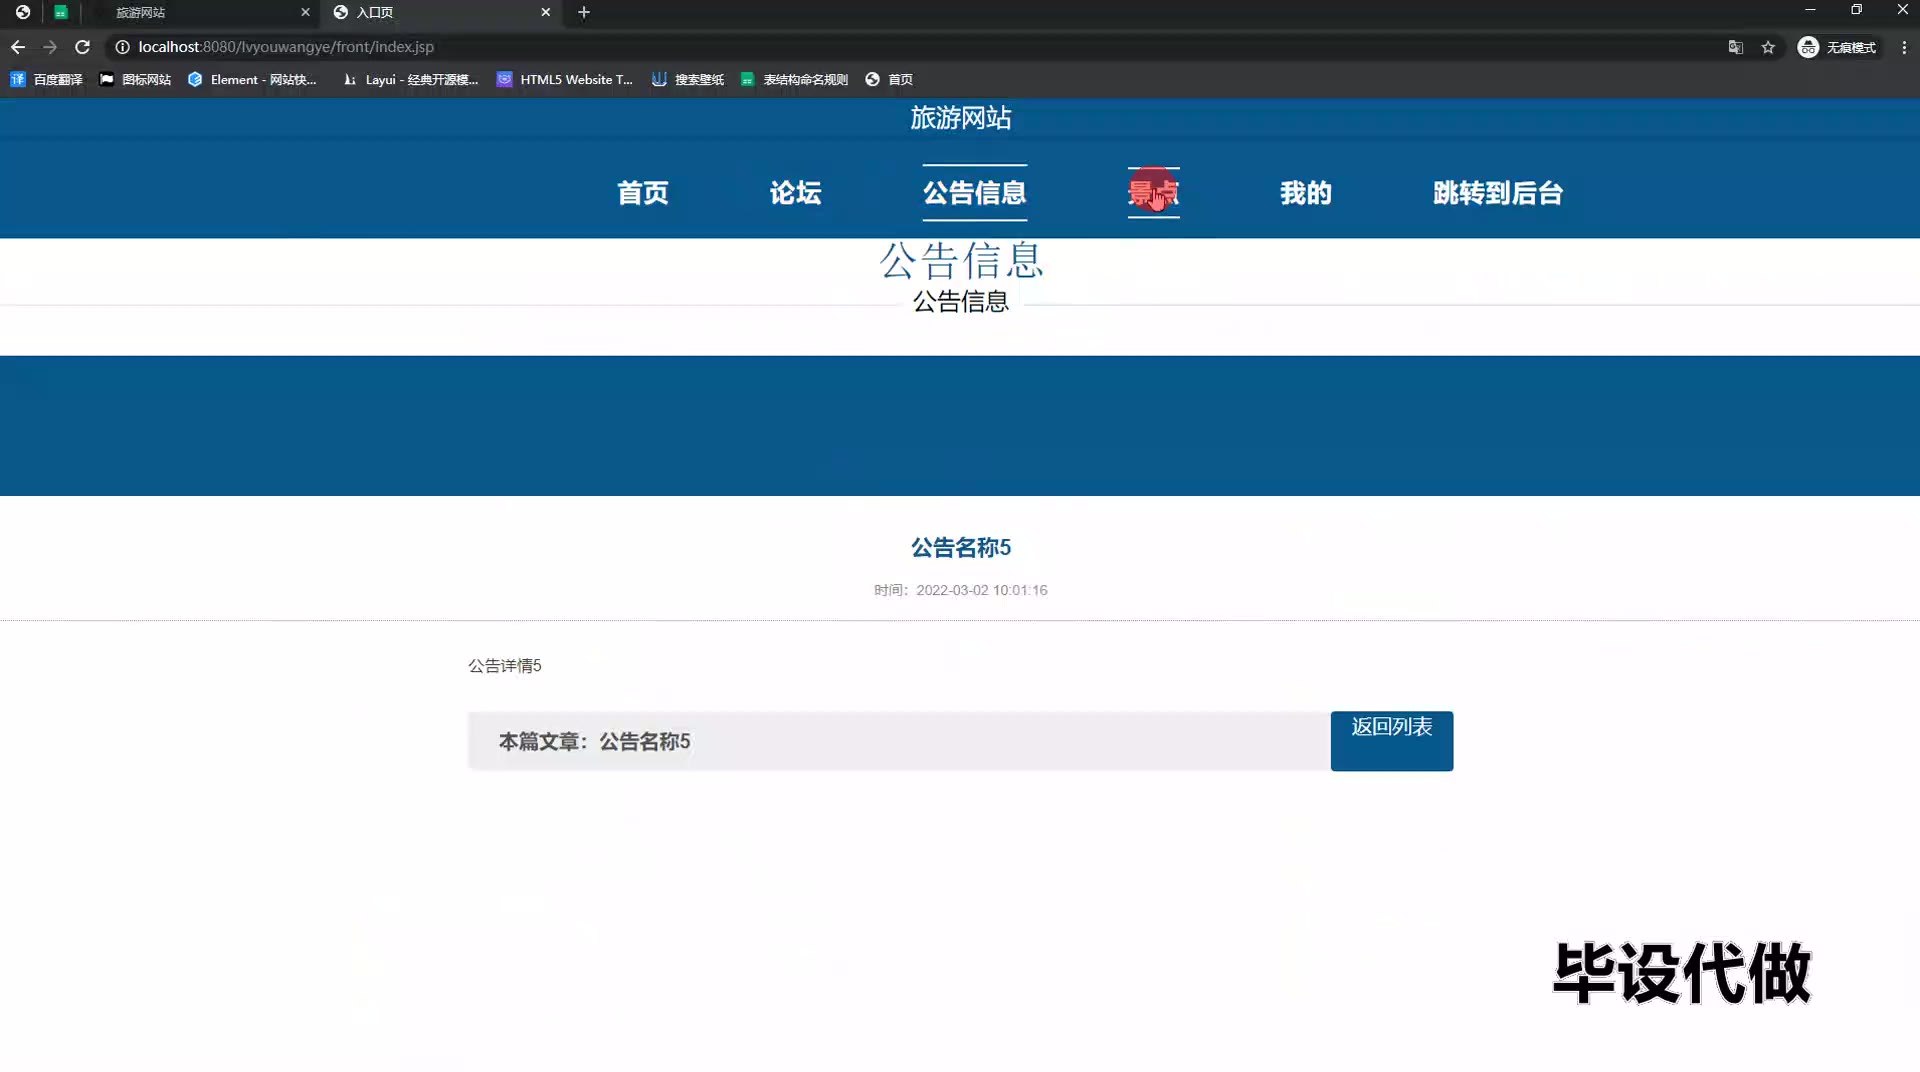
Task: Reload the page with refresh icon
Action: tap(83, 47)
